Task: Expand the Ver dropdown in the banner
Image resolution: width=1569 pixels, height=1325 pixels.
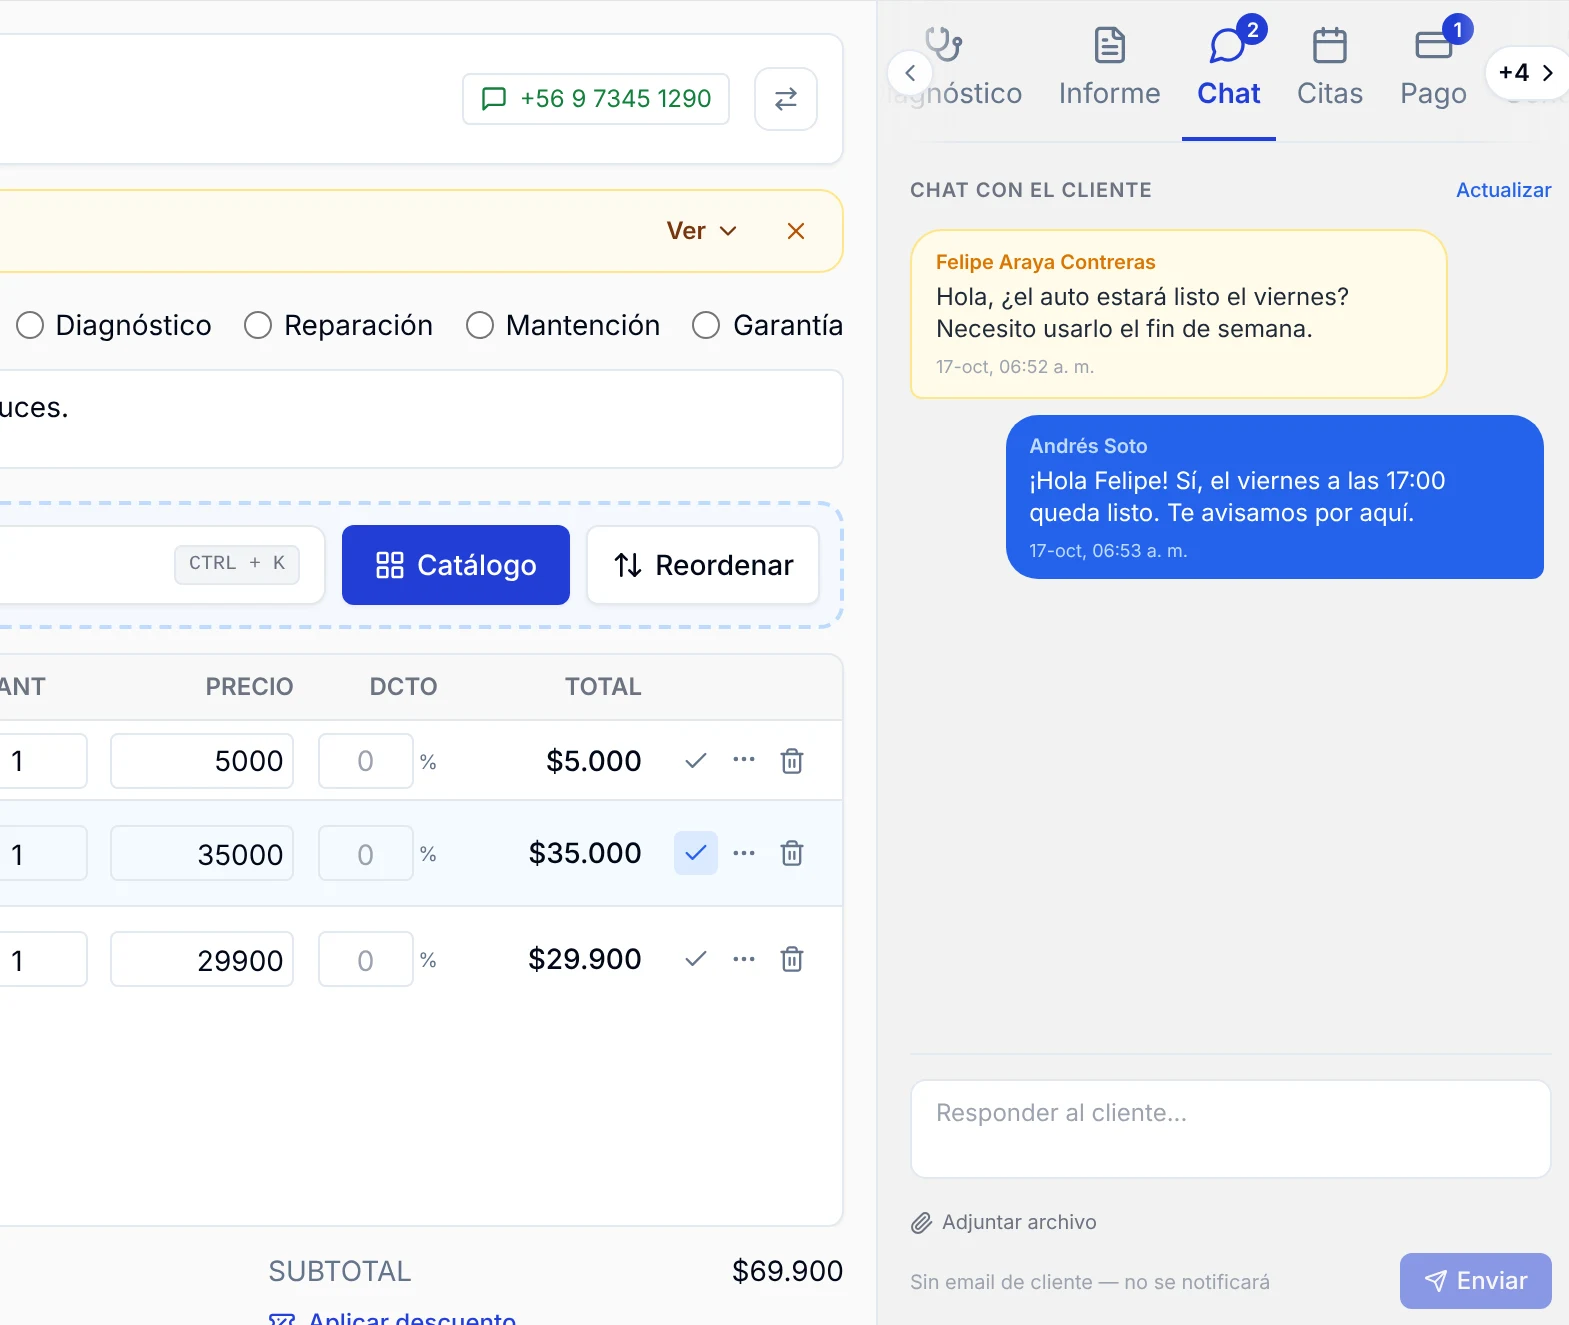Action: click(702, 231)
